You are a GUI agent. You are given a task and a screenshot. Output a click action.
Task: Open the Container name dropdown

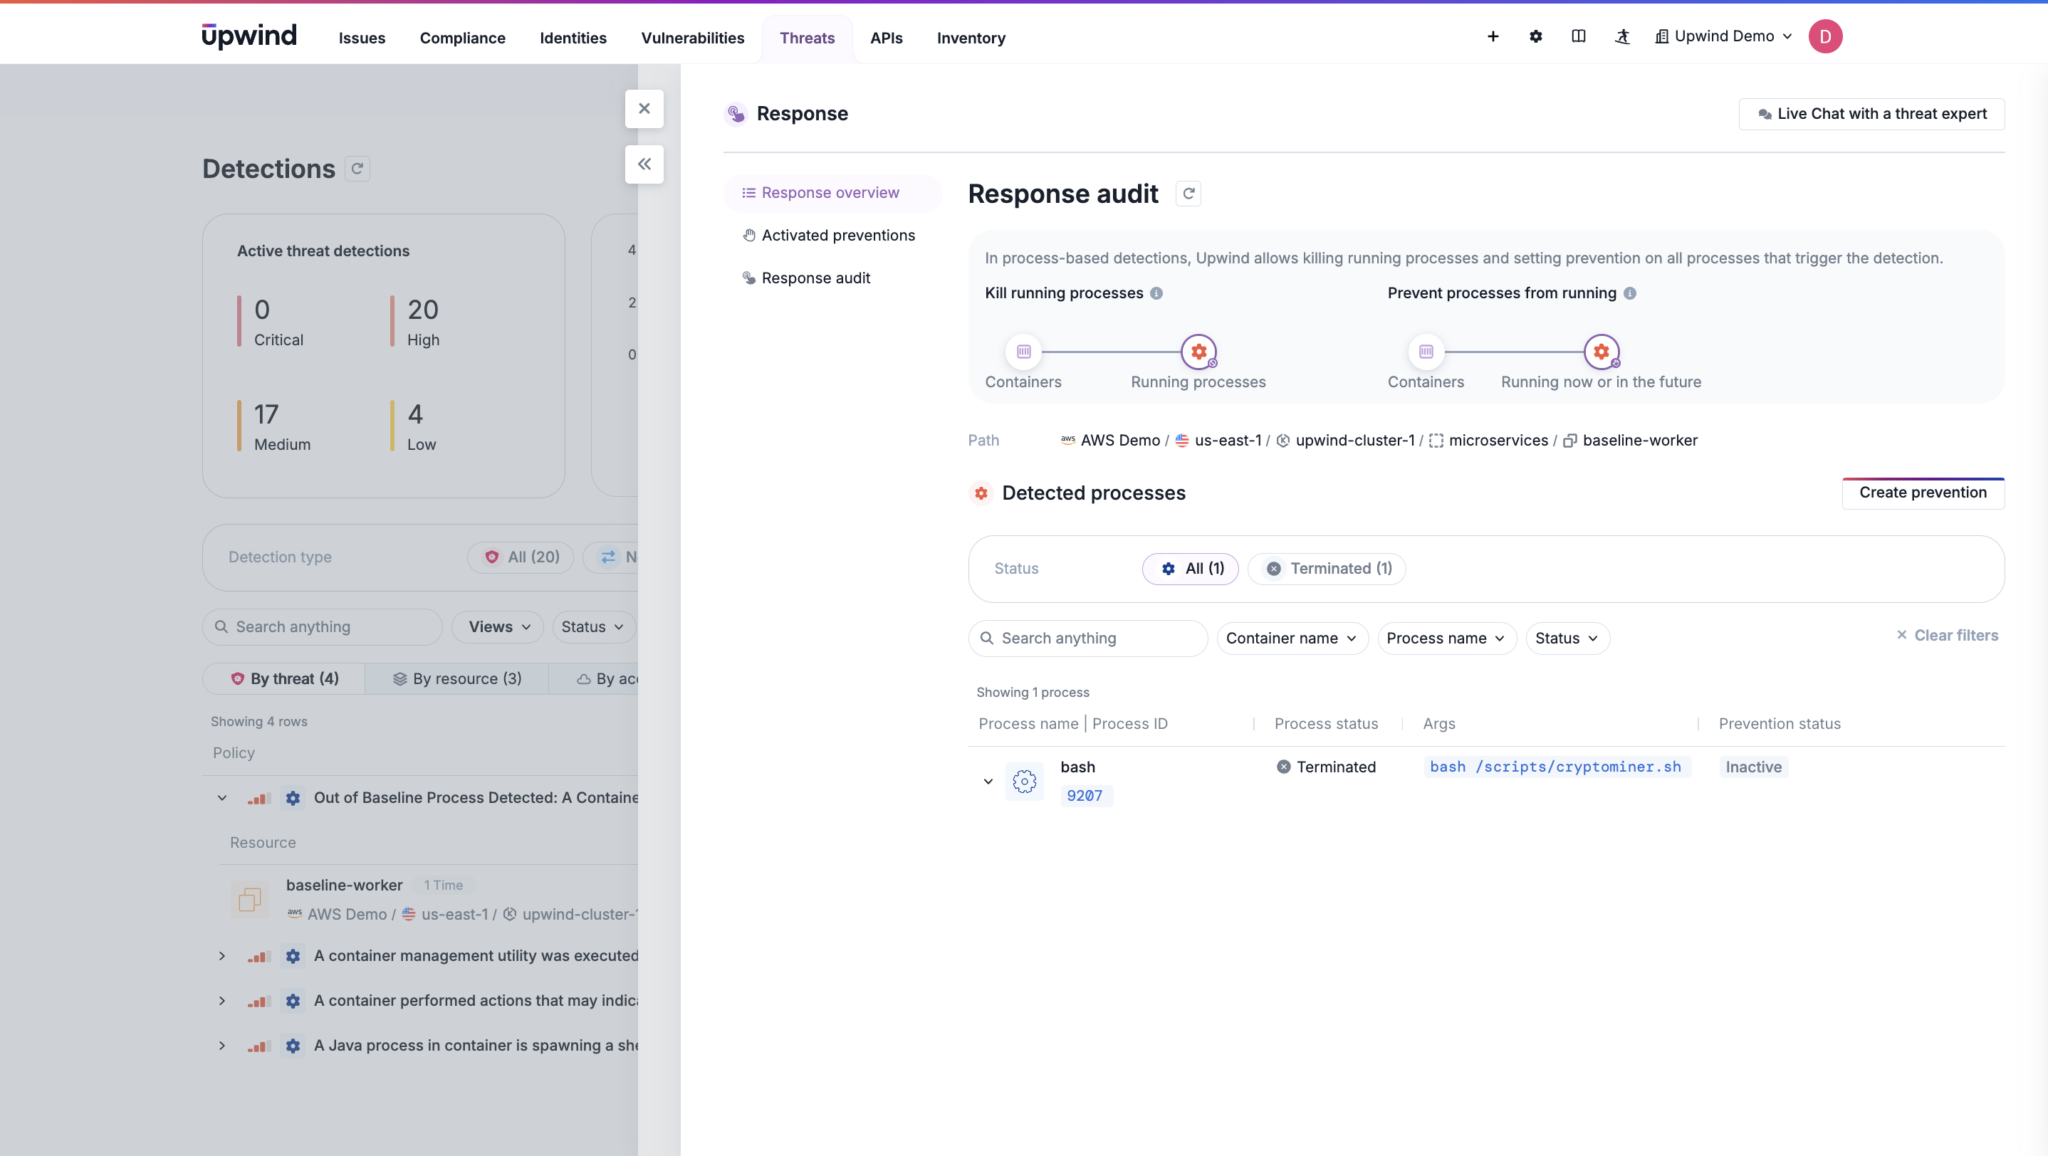(x=1291, y=638)
